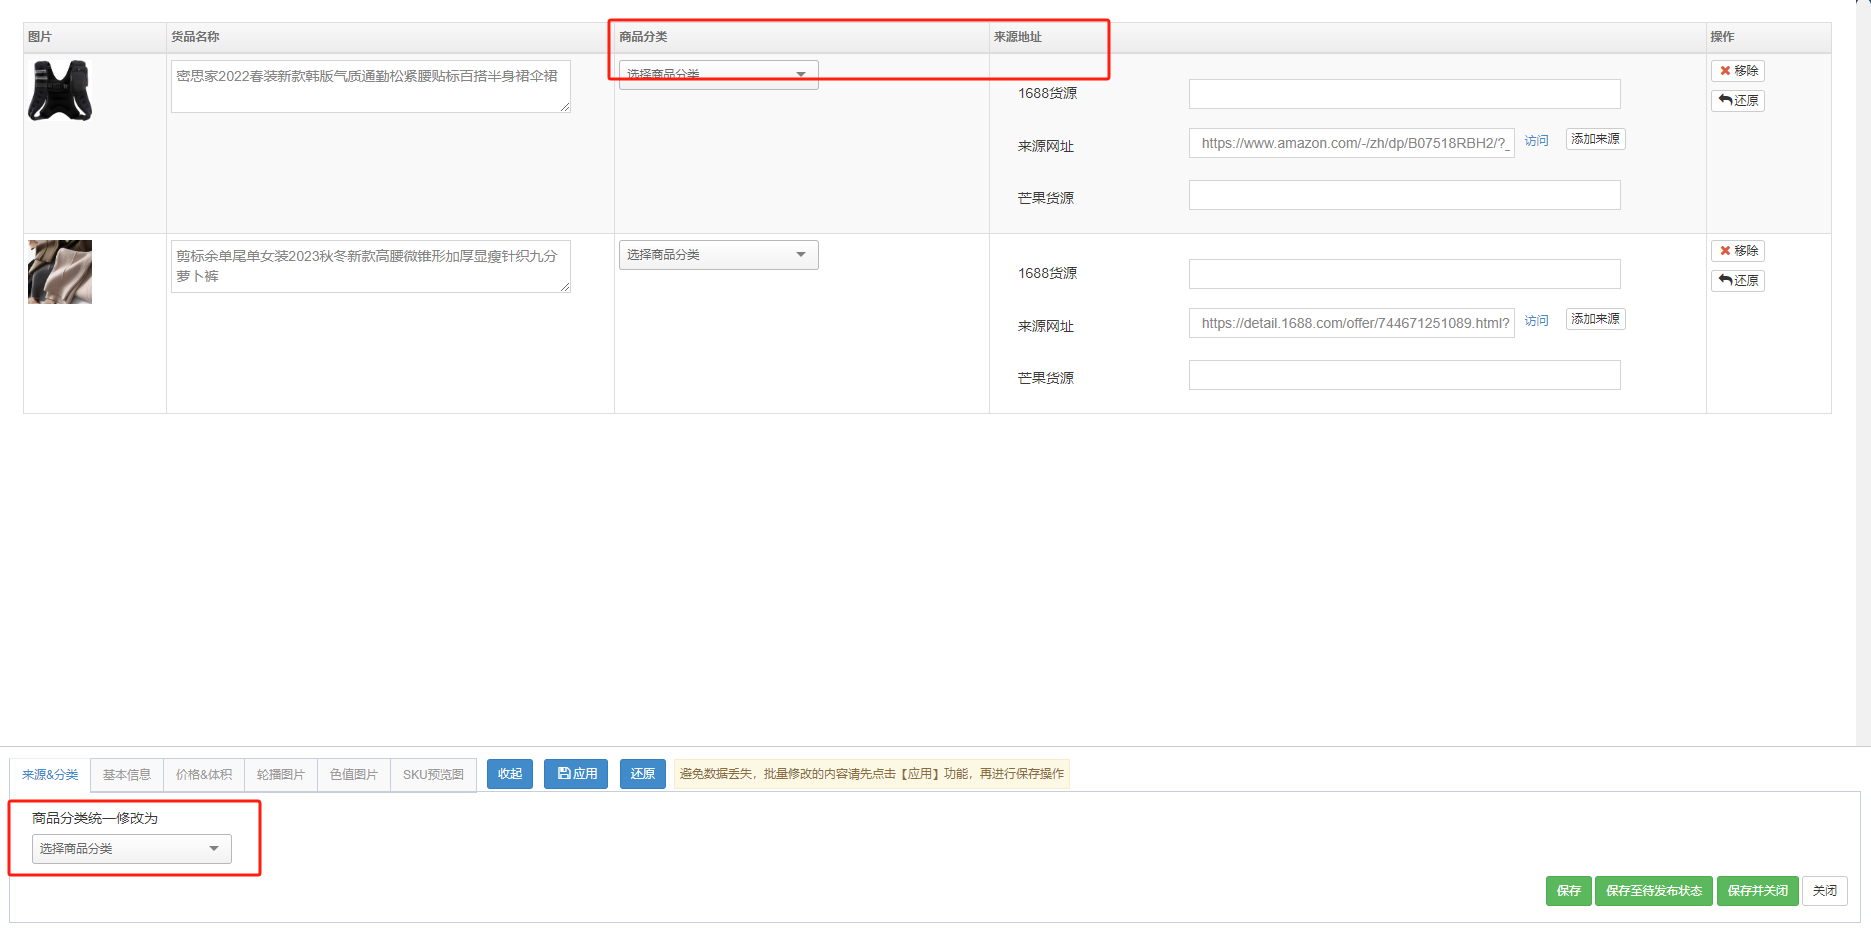Open the bulk 商品分类统一修改为 dropdown

[131, 849]
